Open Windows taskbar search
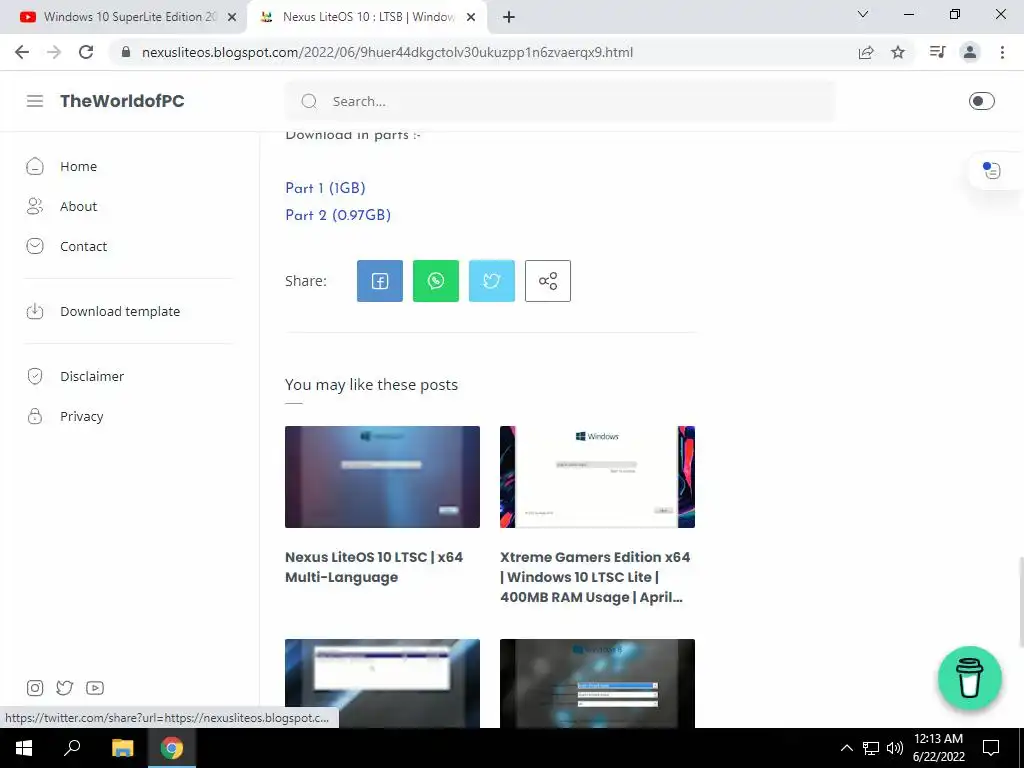The width and height of the screenshot is (1024, 768). pos(72,748)
